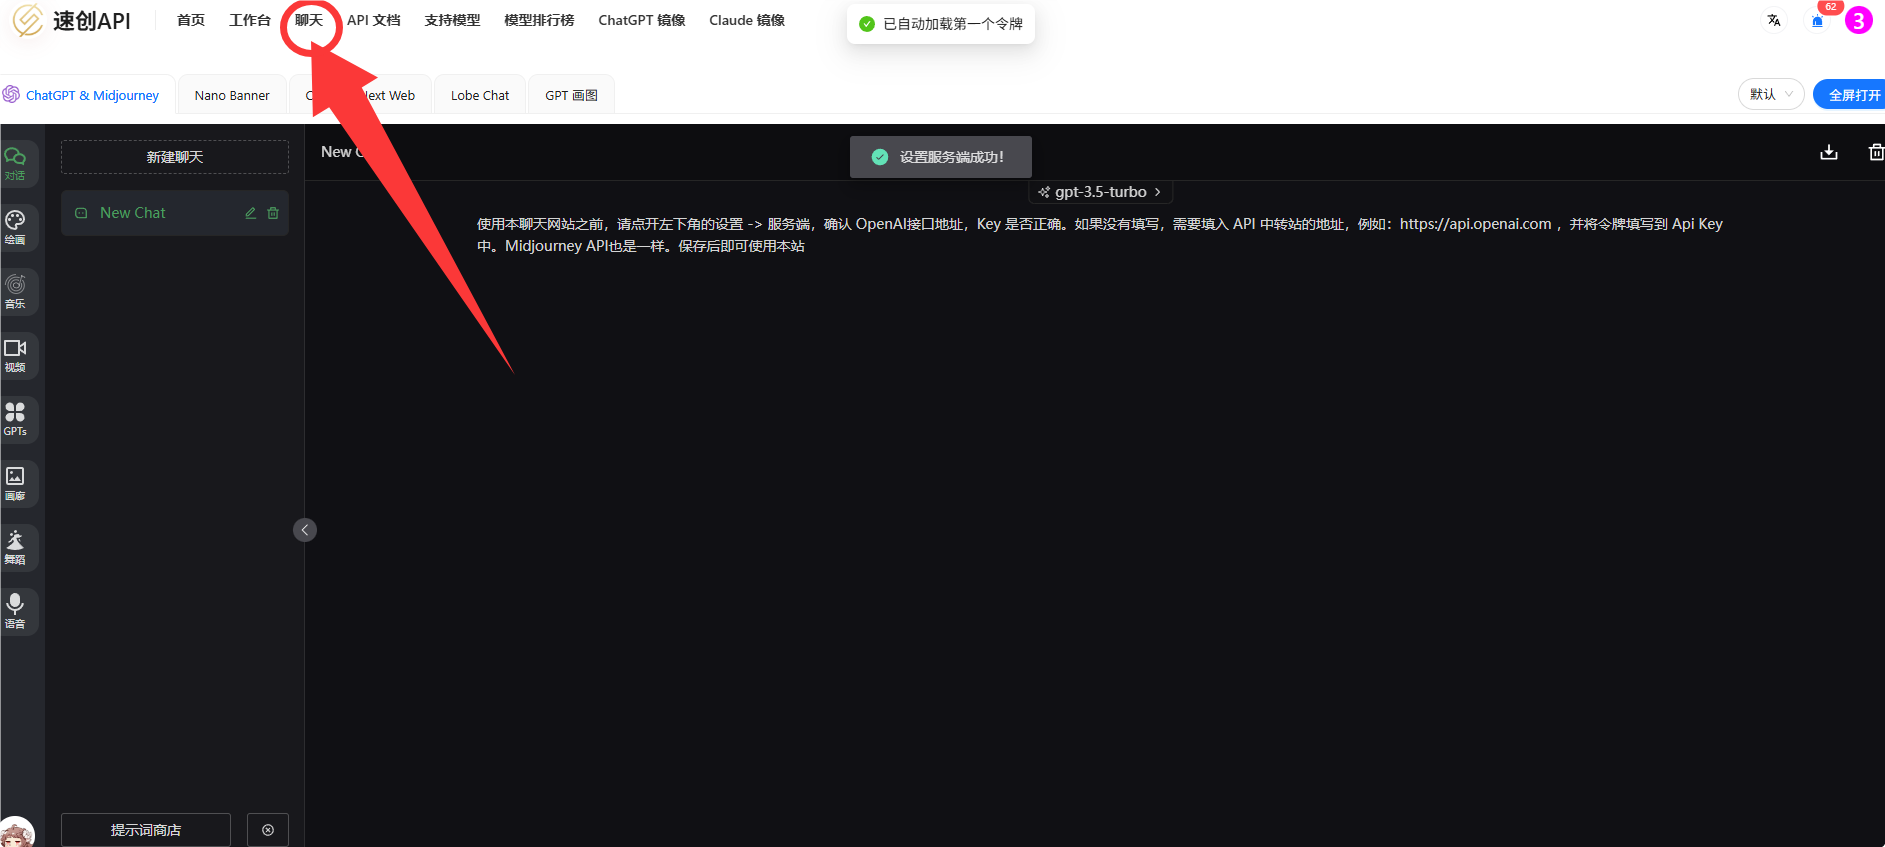Select the New Chat conversation

click(x=175, y=213)
